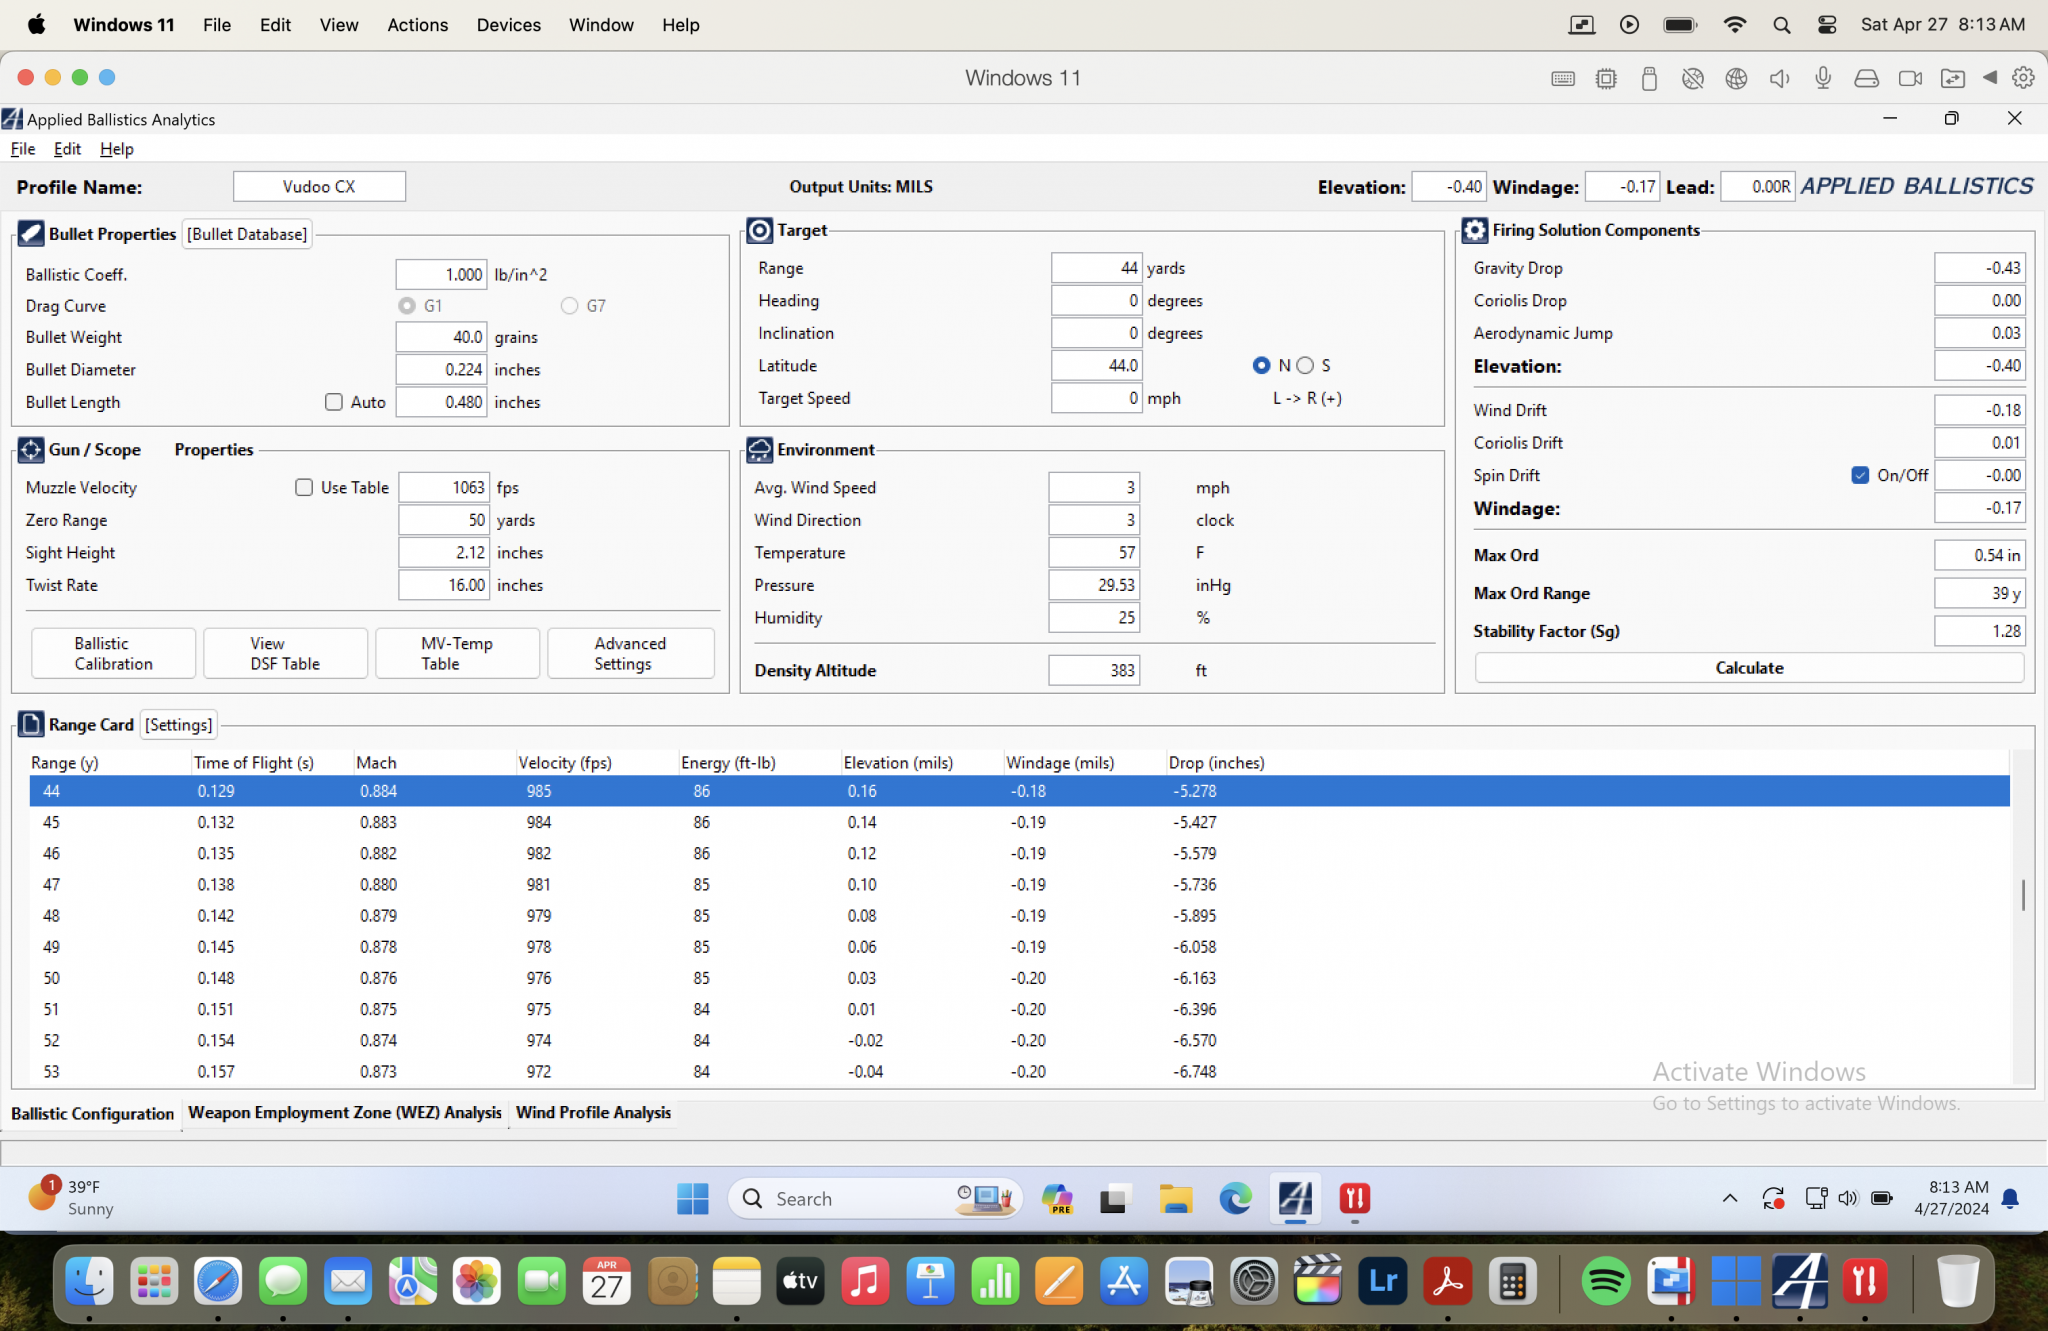Image resolution: width=2048 pixels, height=1331 pixels.
Task: Open Advanced Settings
Action: [630, 653]
